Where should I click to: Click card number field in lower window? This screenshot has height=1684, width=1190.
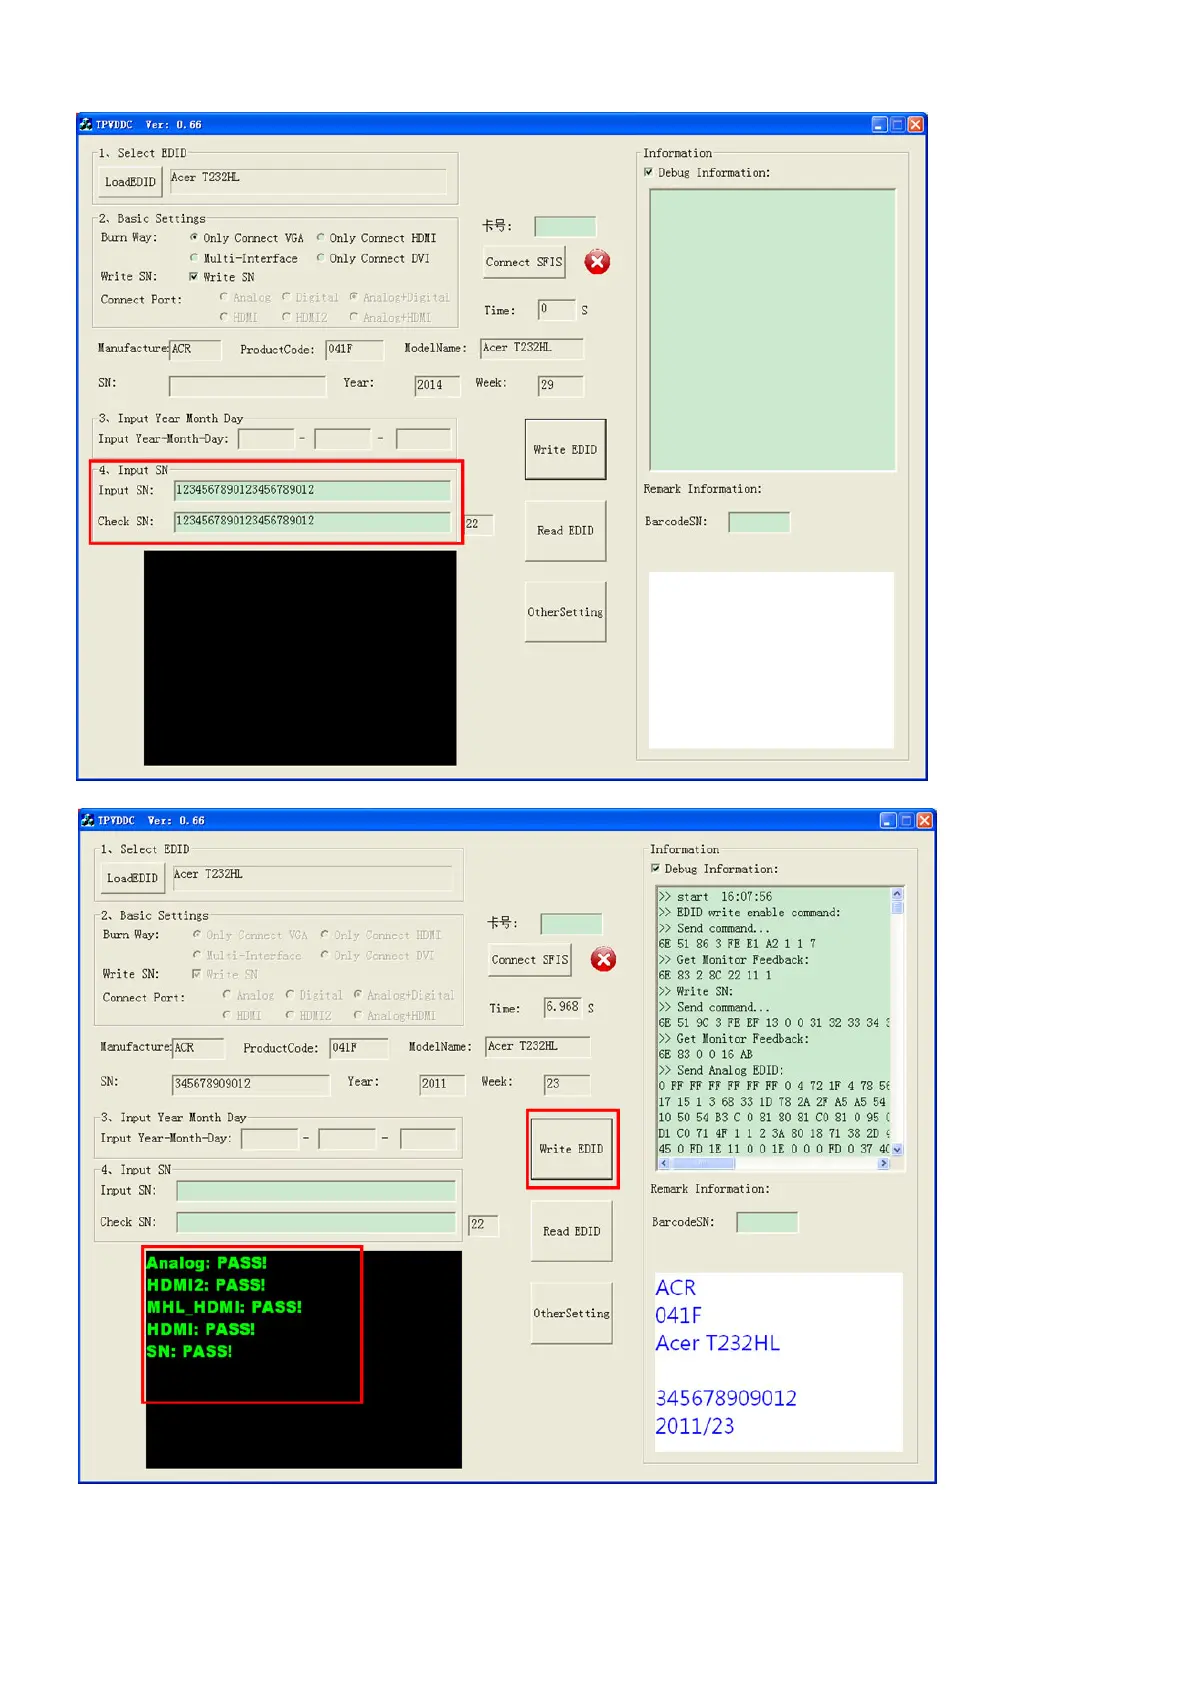point(571,923)
